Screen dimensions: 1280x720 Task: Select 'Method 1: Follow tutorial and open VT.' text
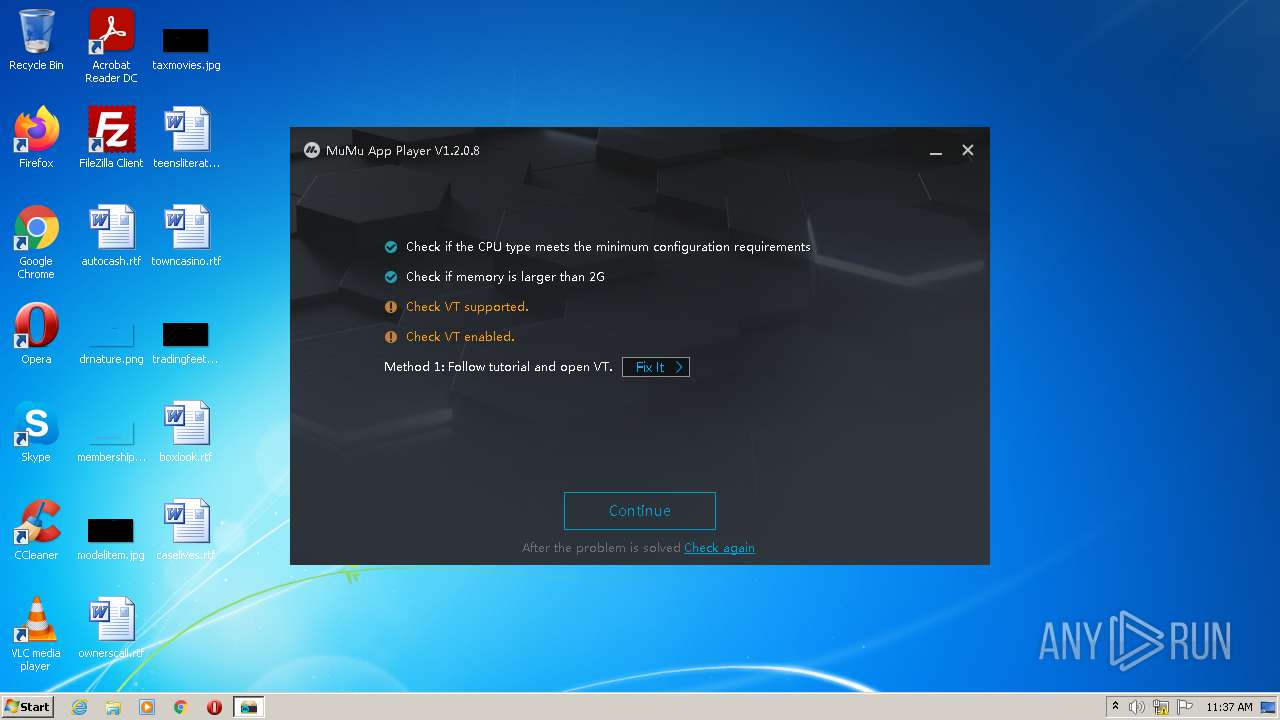tap(498, 367)
